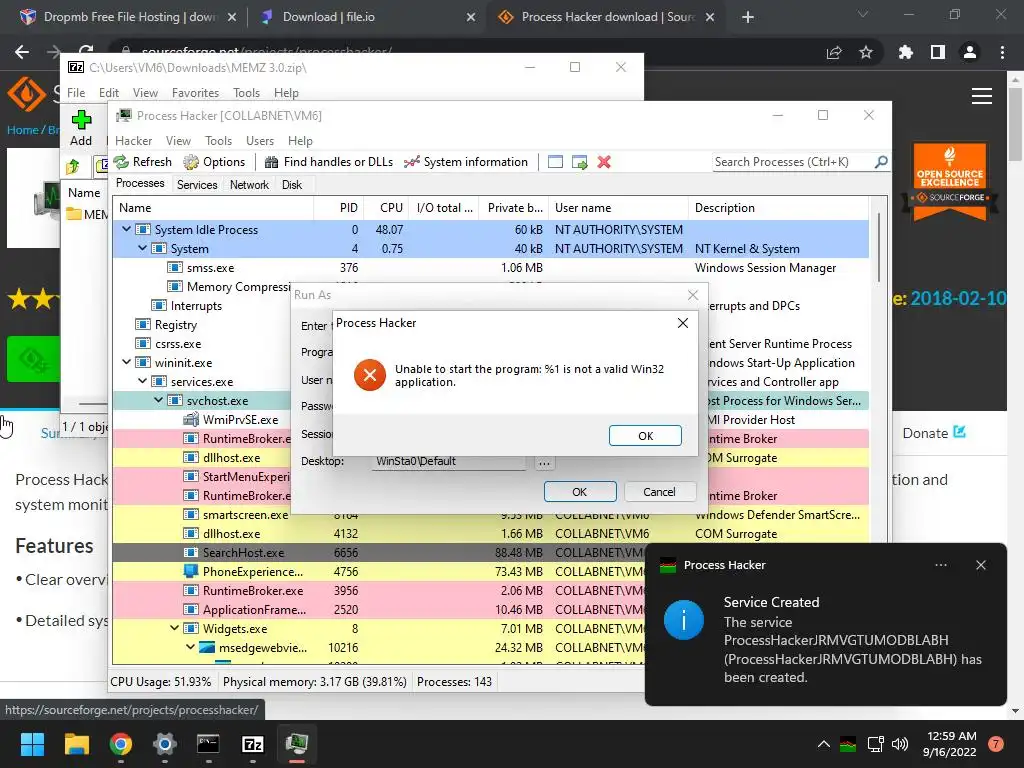Click OK in the error message dialog

[x=645, y=436]
